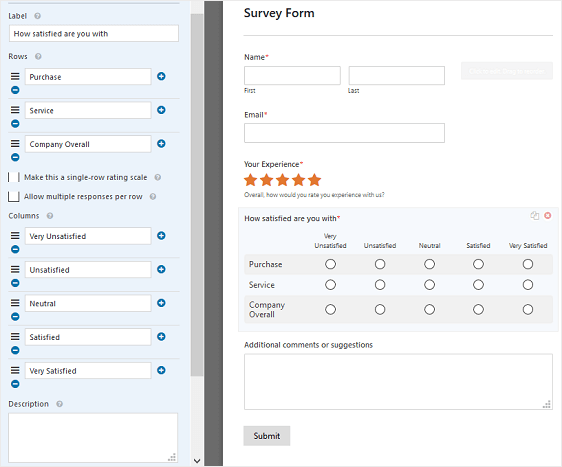Viewport: 562px width, 467px height.
Task: Reorder handle for Purchase row
Action: click(x=15, y=76)
